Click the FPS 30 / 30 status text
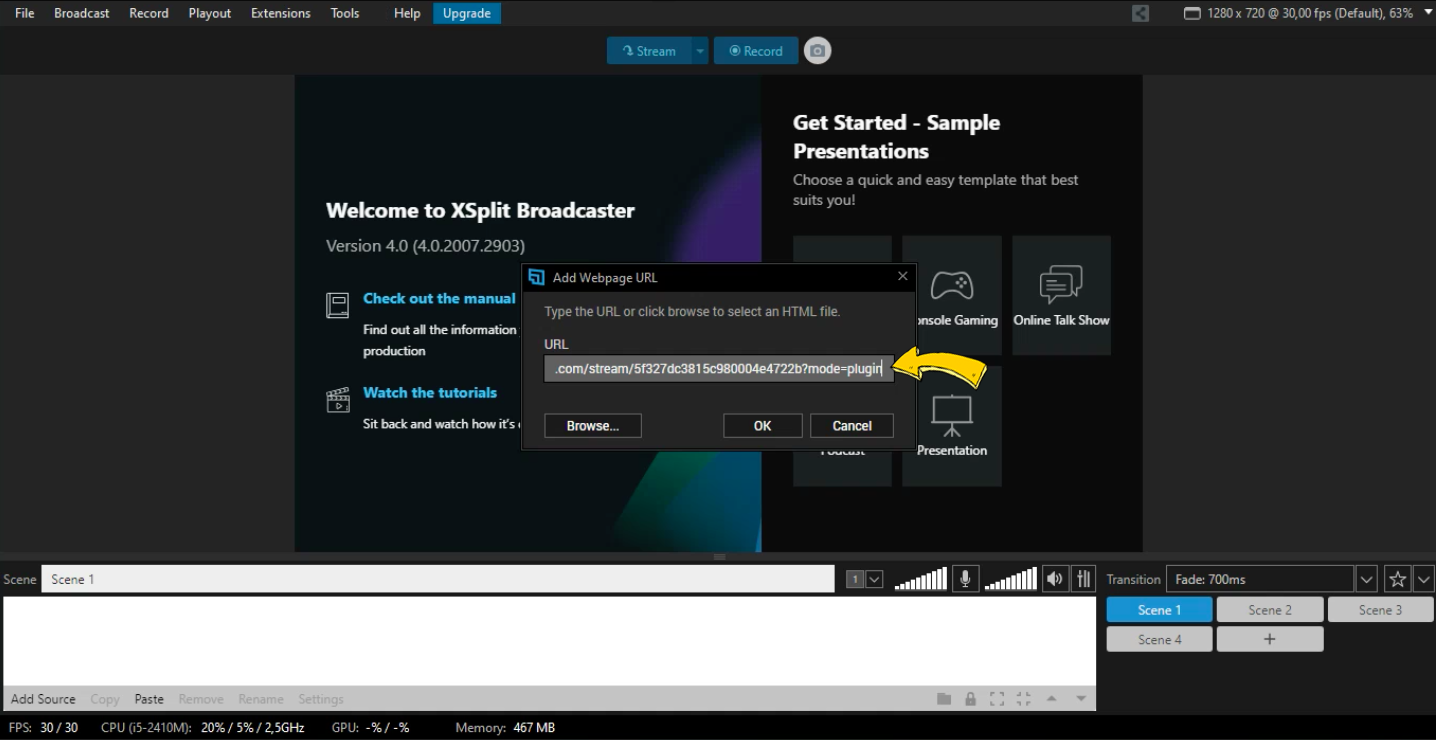The width and height of the screenshot is (1436, 740). click(x=43, y=728)
